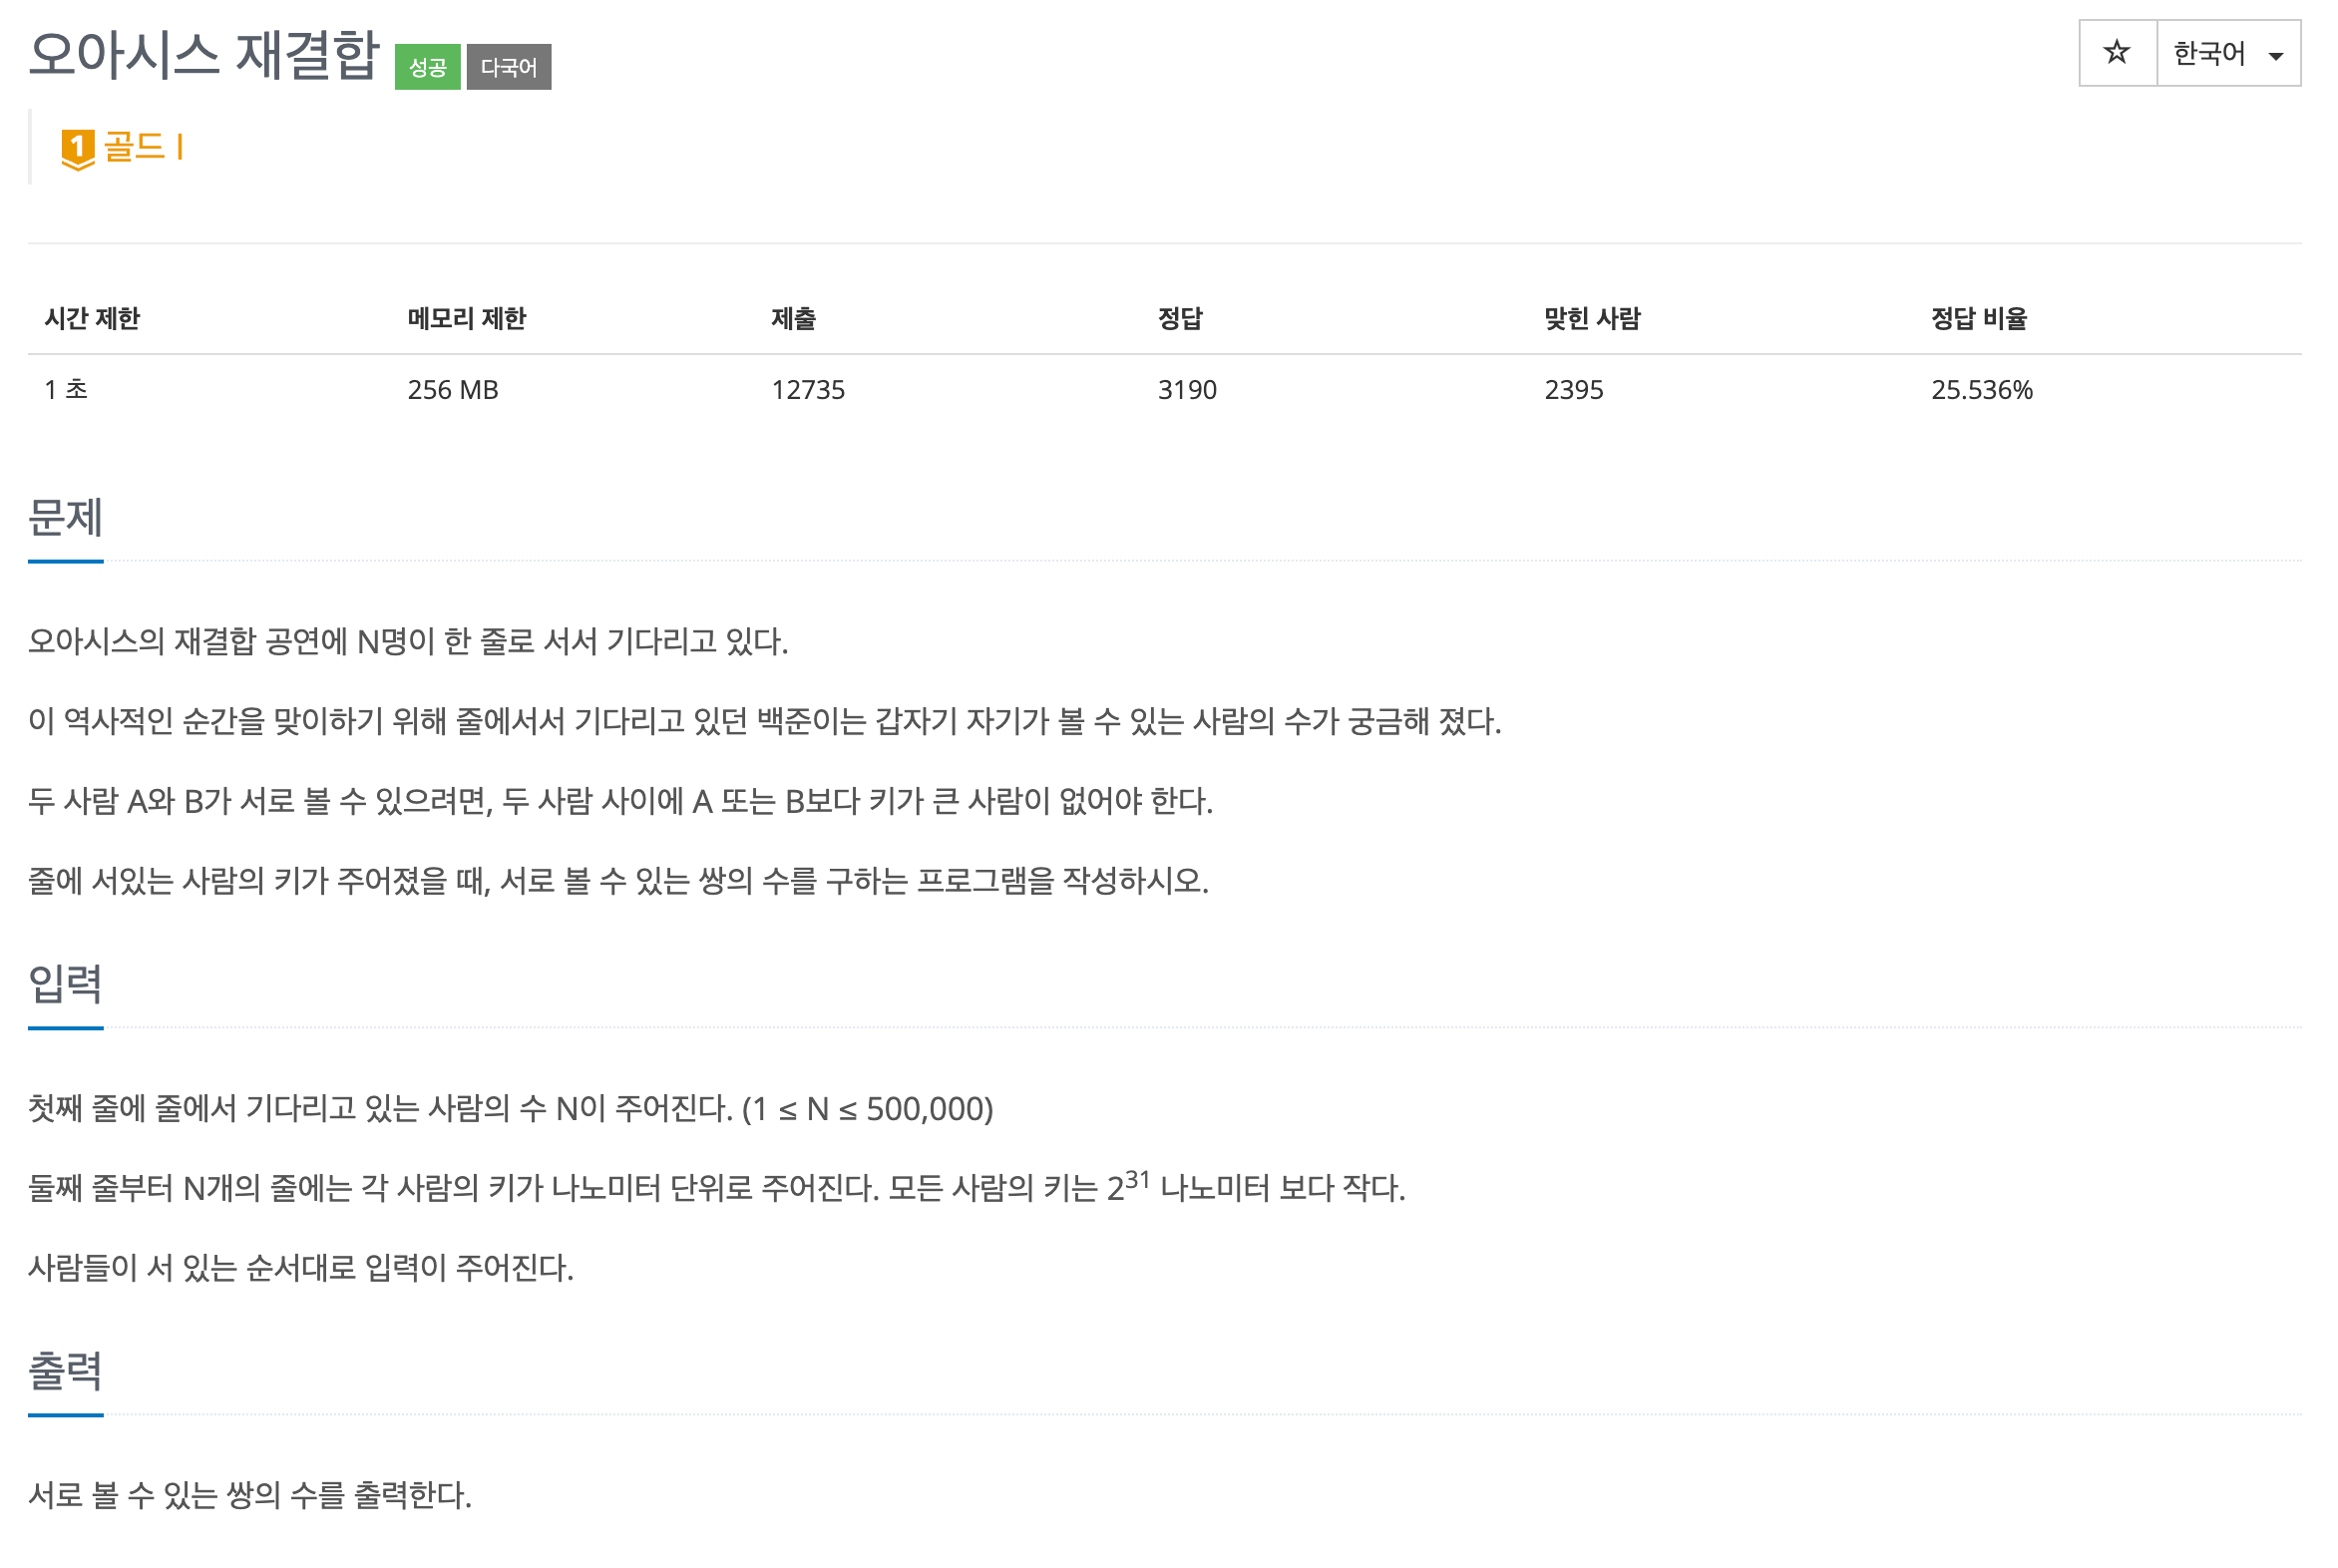Open the 한국어 language dropdown
The width and height of the screenshot is (2338, 1568).
click(2227, 53)
